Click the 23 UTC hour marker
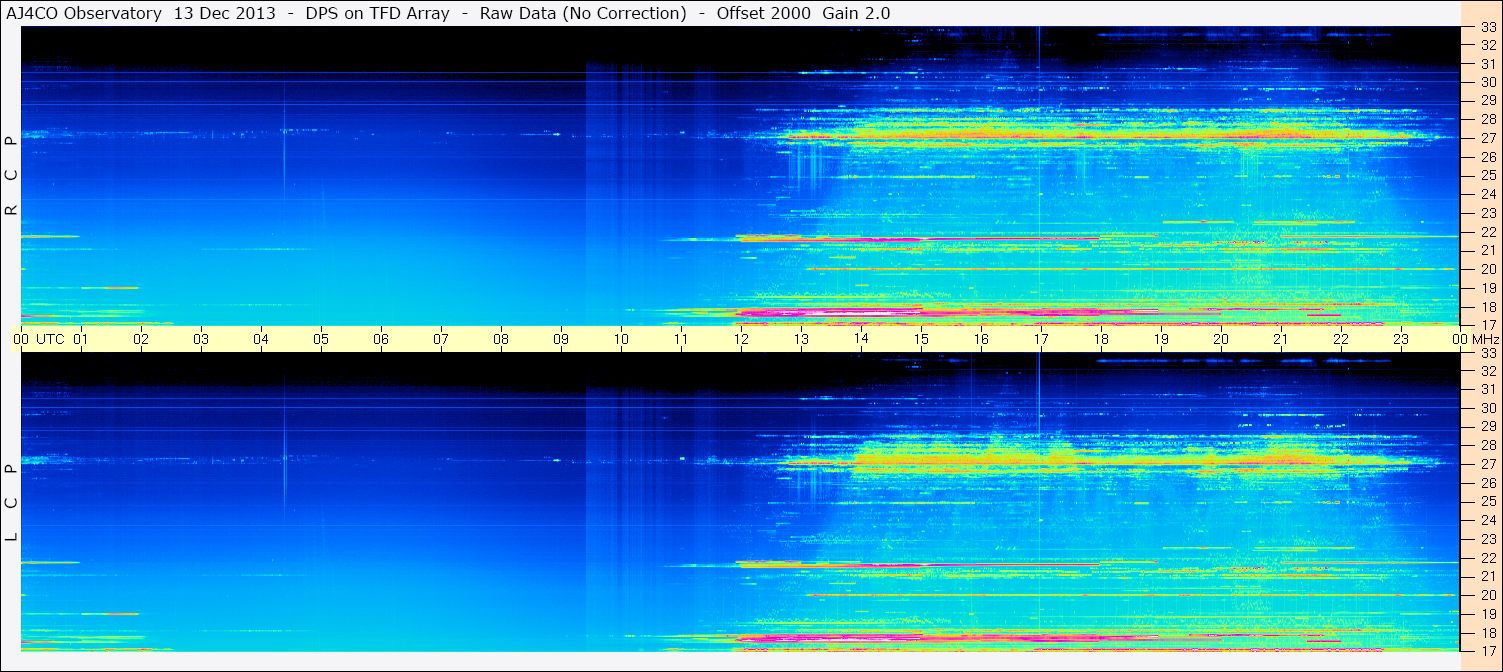This screenshot has height=672, width=1503. click(x=1401, y=339)
